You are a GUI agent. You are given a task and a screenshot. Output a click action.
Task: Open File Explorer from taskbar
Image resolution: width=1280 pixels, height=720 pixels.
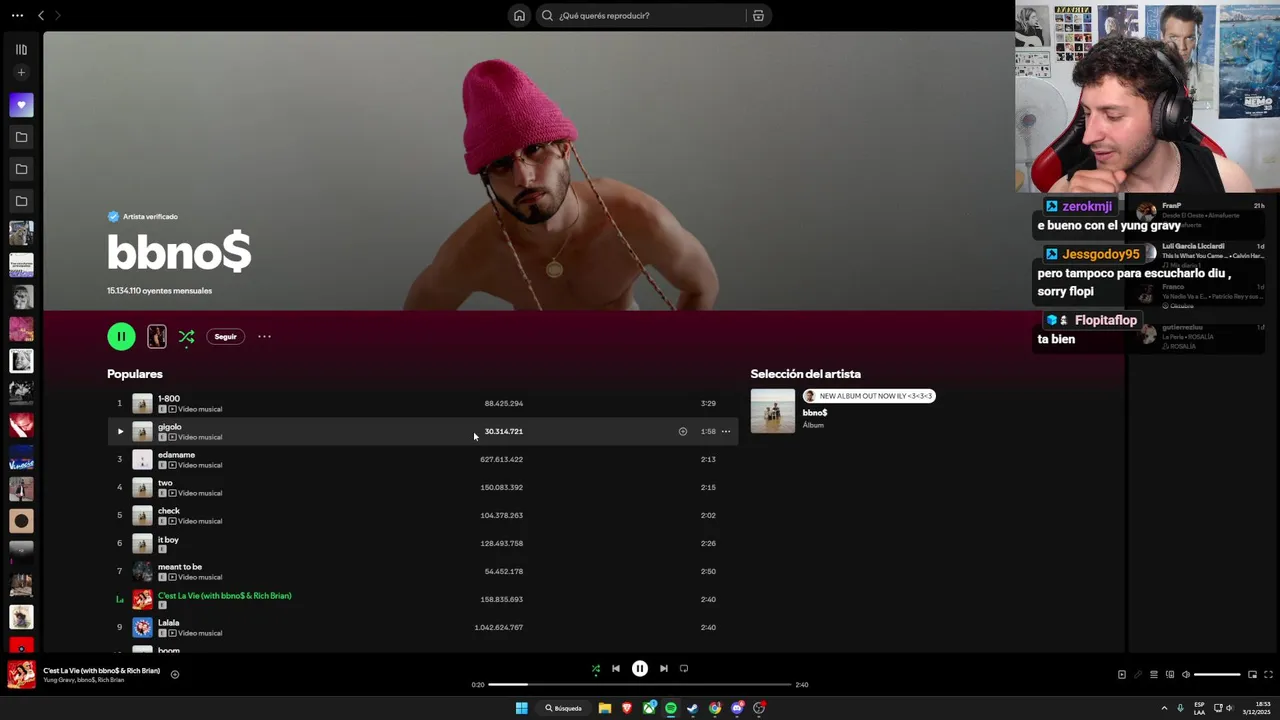pyautogui.click(x=605, y=708)
